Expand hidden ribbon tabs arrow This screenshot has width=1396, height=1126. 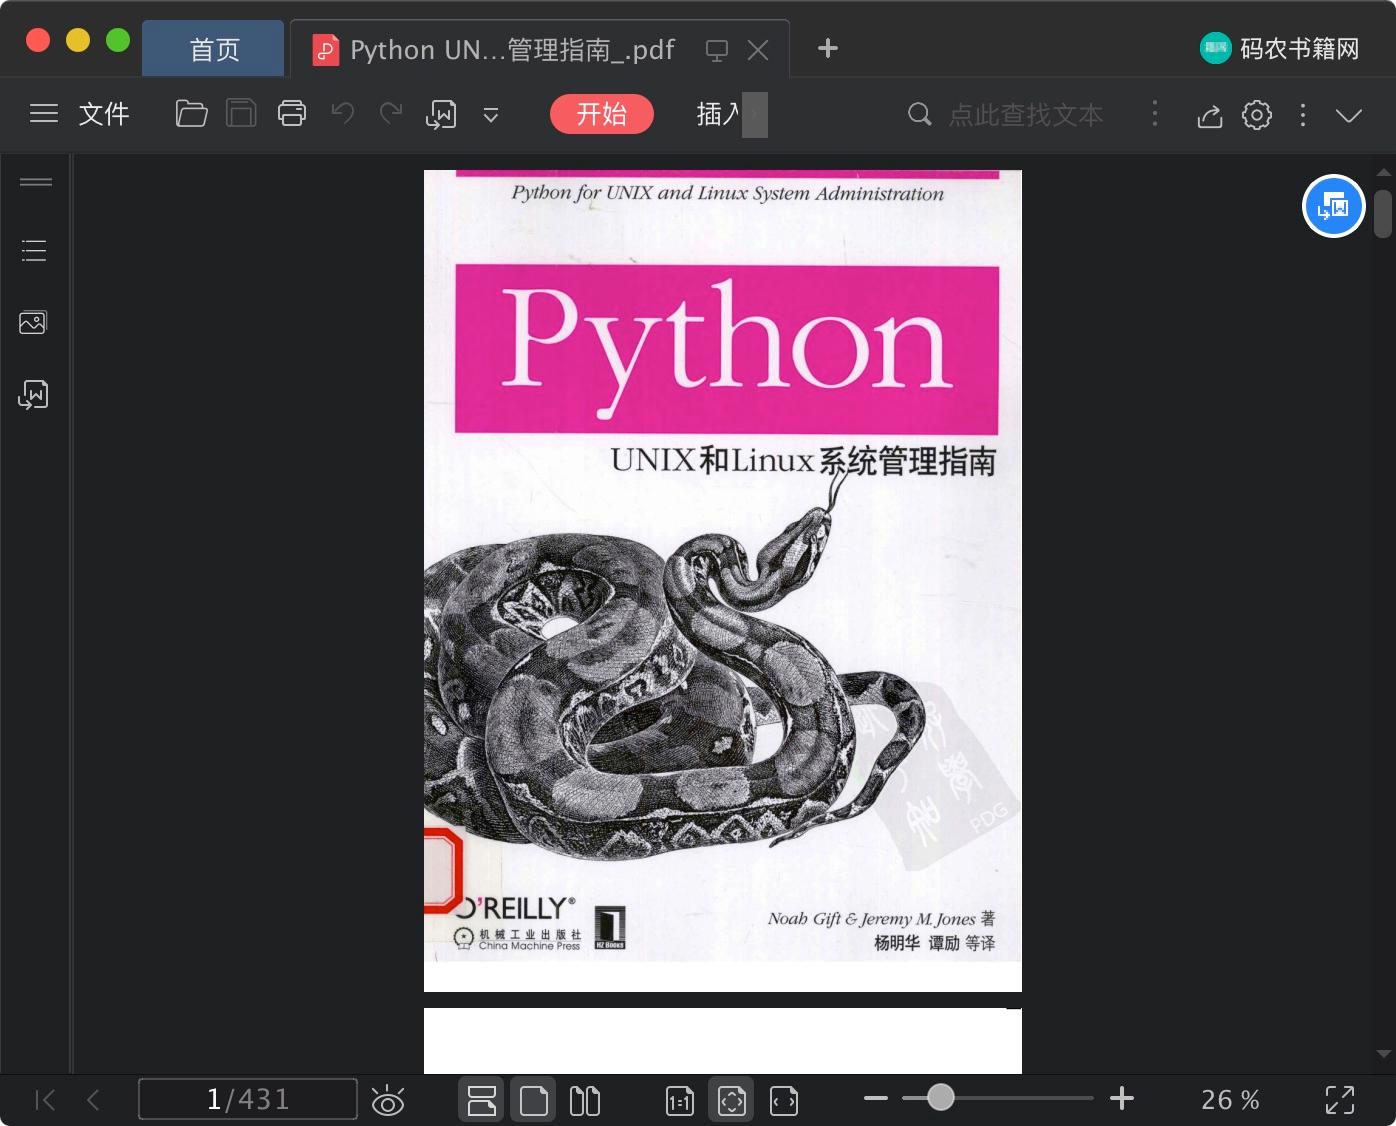pos(755,115)
